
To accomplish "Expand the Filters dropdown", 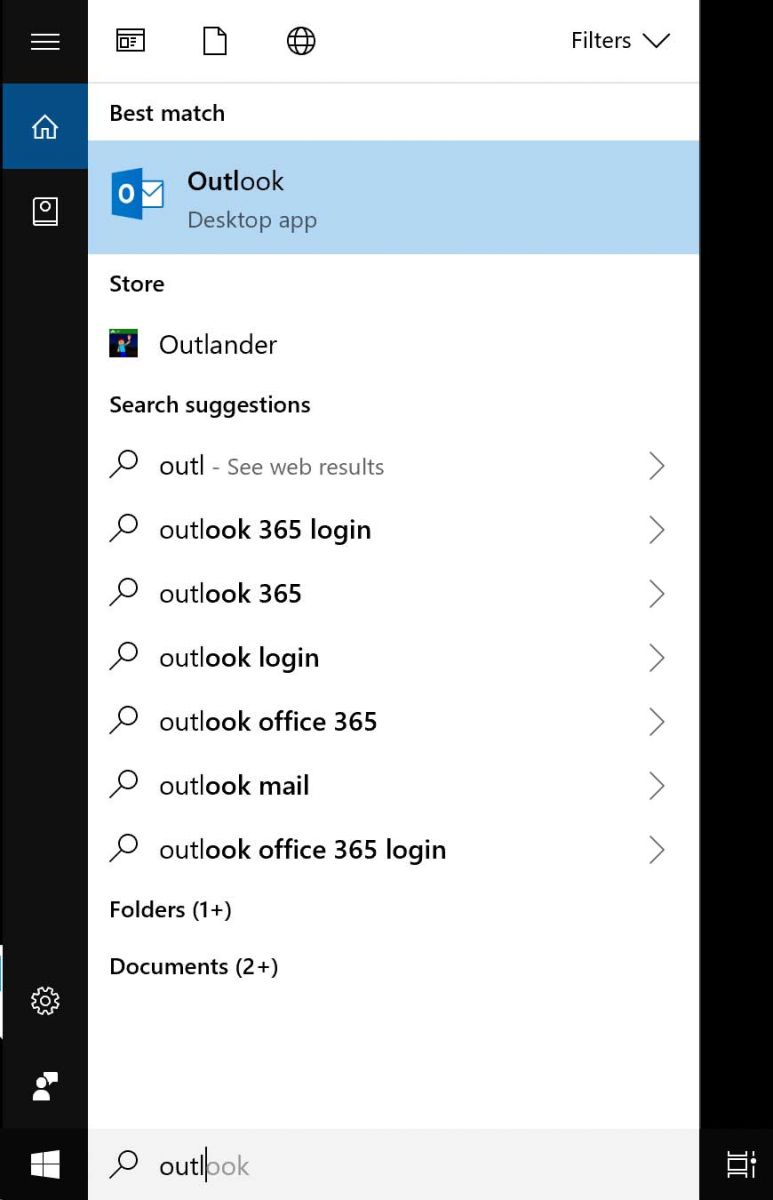I will click(x=619, y=41).
